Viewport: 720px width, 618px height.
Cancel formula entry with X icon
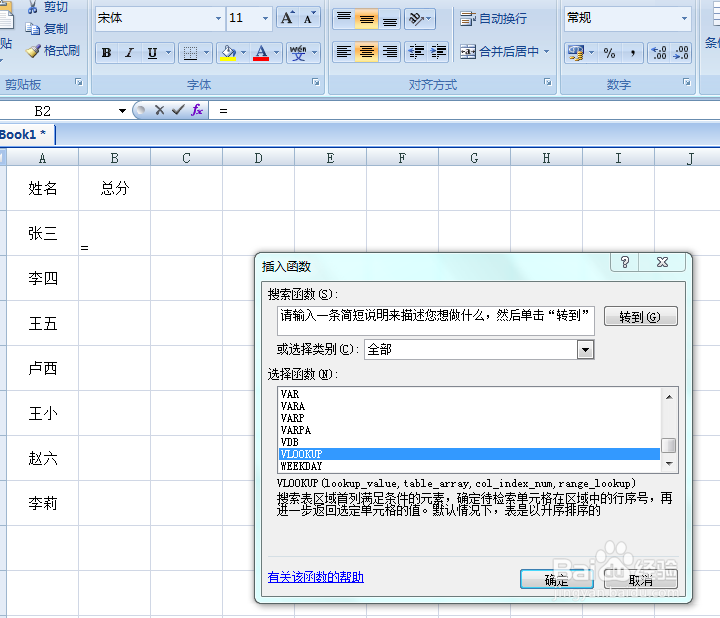pyautogui.click(x=159, y=110)
